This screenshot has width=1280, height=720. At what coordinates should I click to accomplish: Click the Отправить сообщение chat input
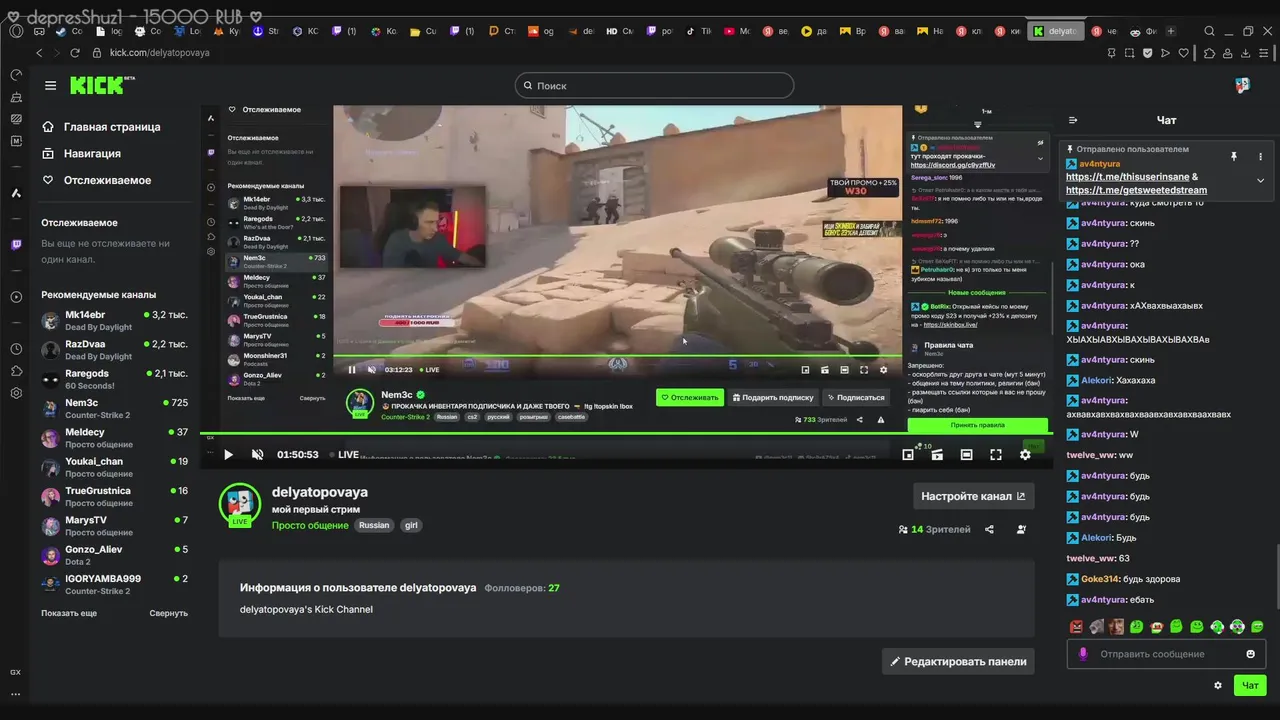1164,654
